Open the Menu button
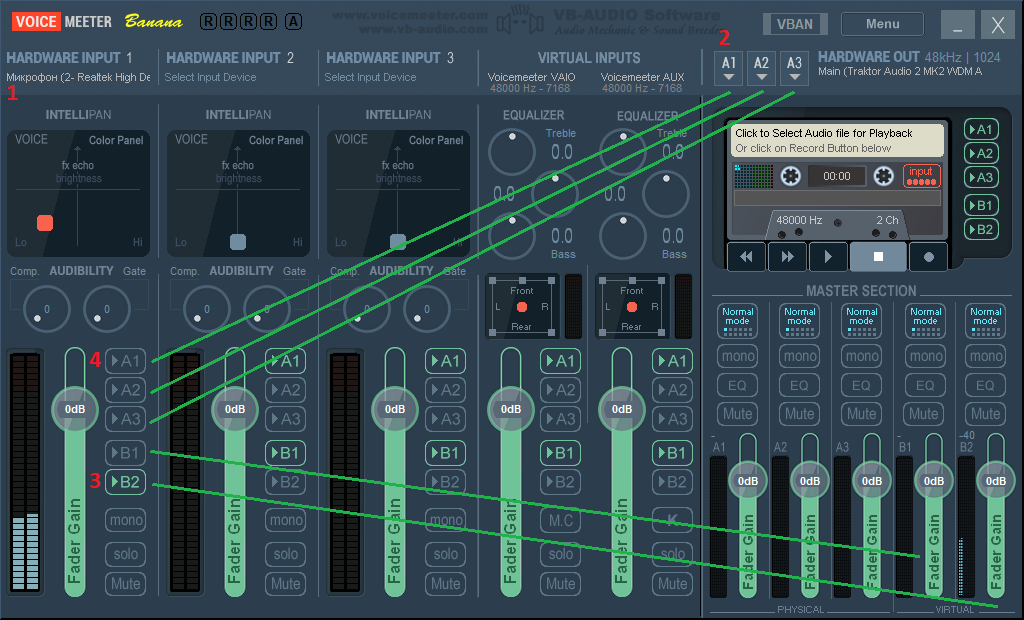This screenshot has height=620, width=1024. point(882,24)
